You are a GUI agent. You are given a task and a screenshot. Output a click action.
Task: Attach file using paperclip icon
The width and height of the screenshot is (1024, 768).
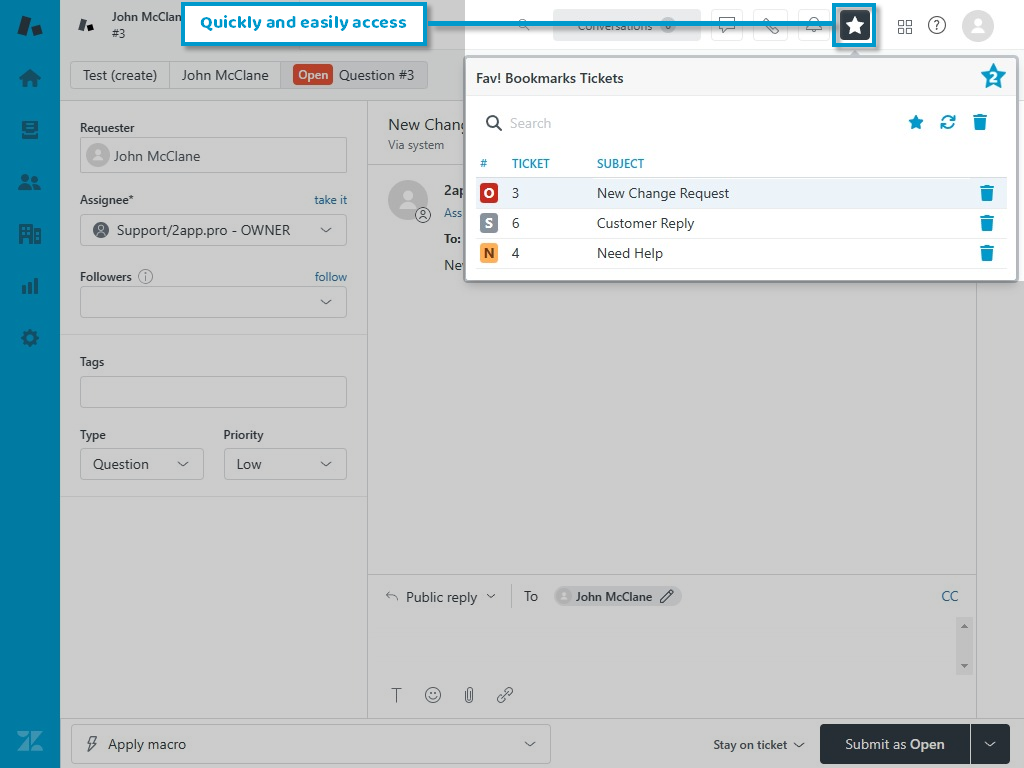tap(468, 695)
